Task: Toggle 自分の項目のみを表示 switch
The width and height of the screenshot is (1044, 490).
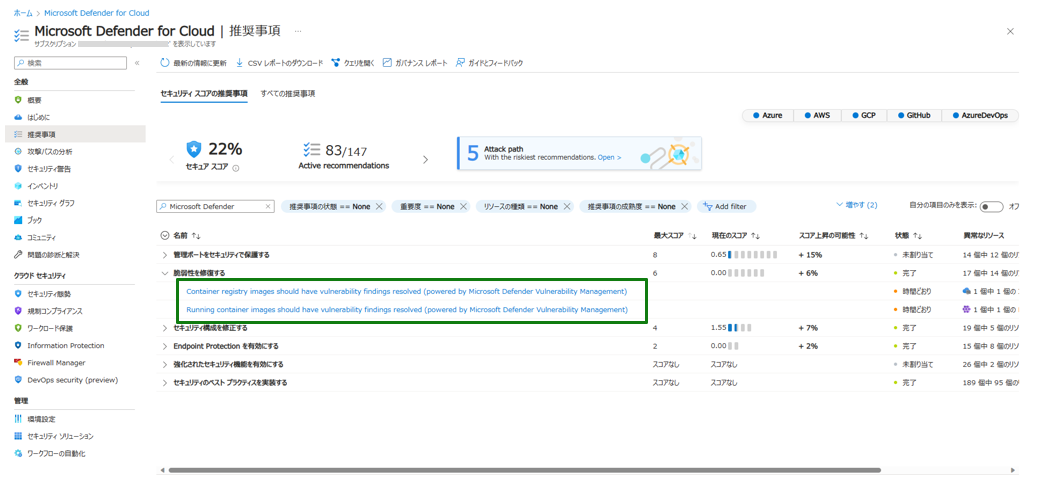Action: [x=991, y=206]
